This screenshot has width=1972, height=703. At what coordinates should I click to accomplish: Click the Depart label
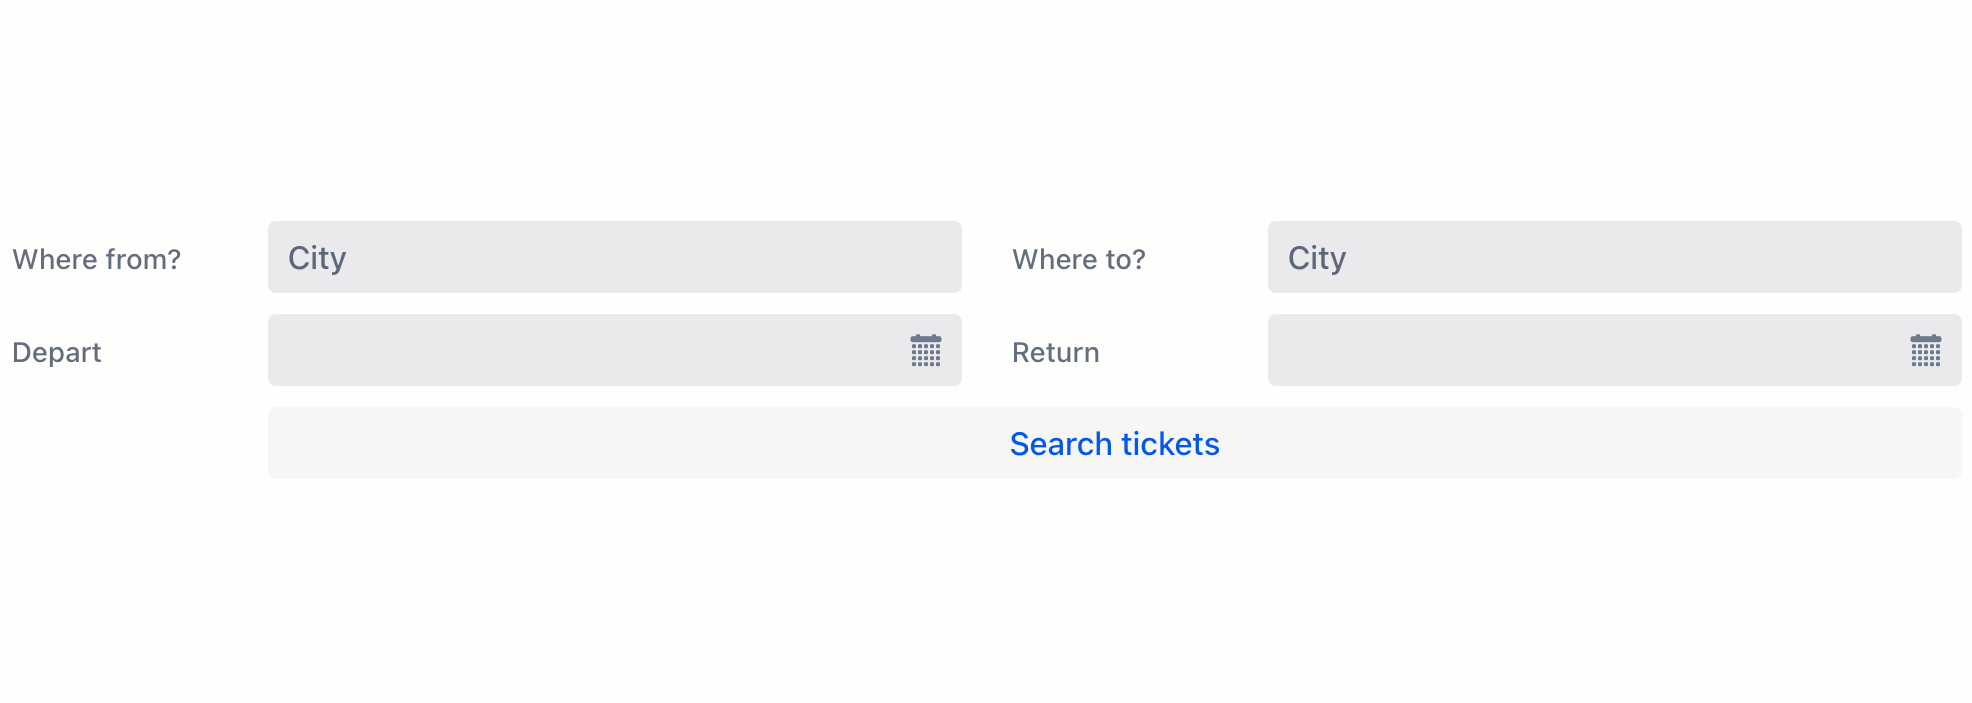point(56,352)
